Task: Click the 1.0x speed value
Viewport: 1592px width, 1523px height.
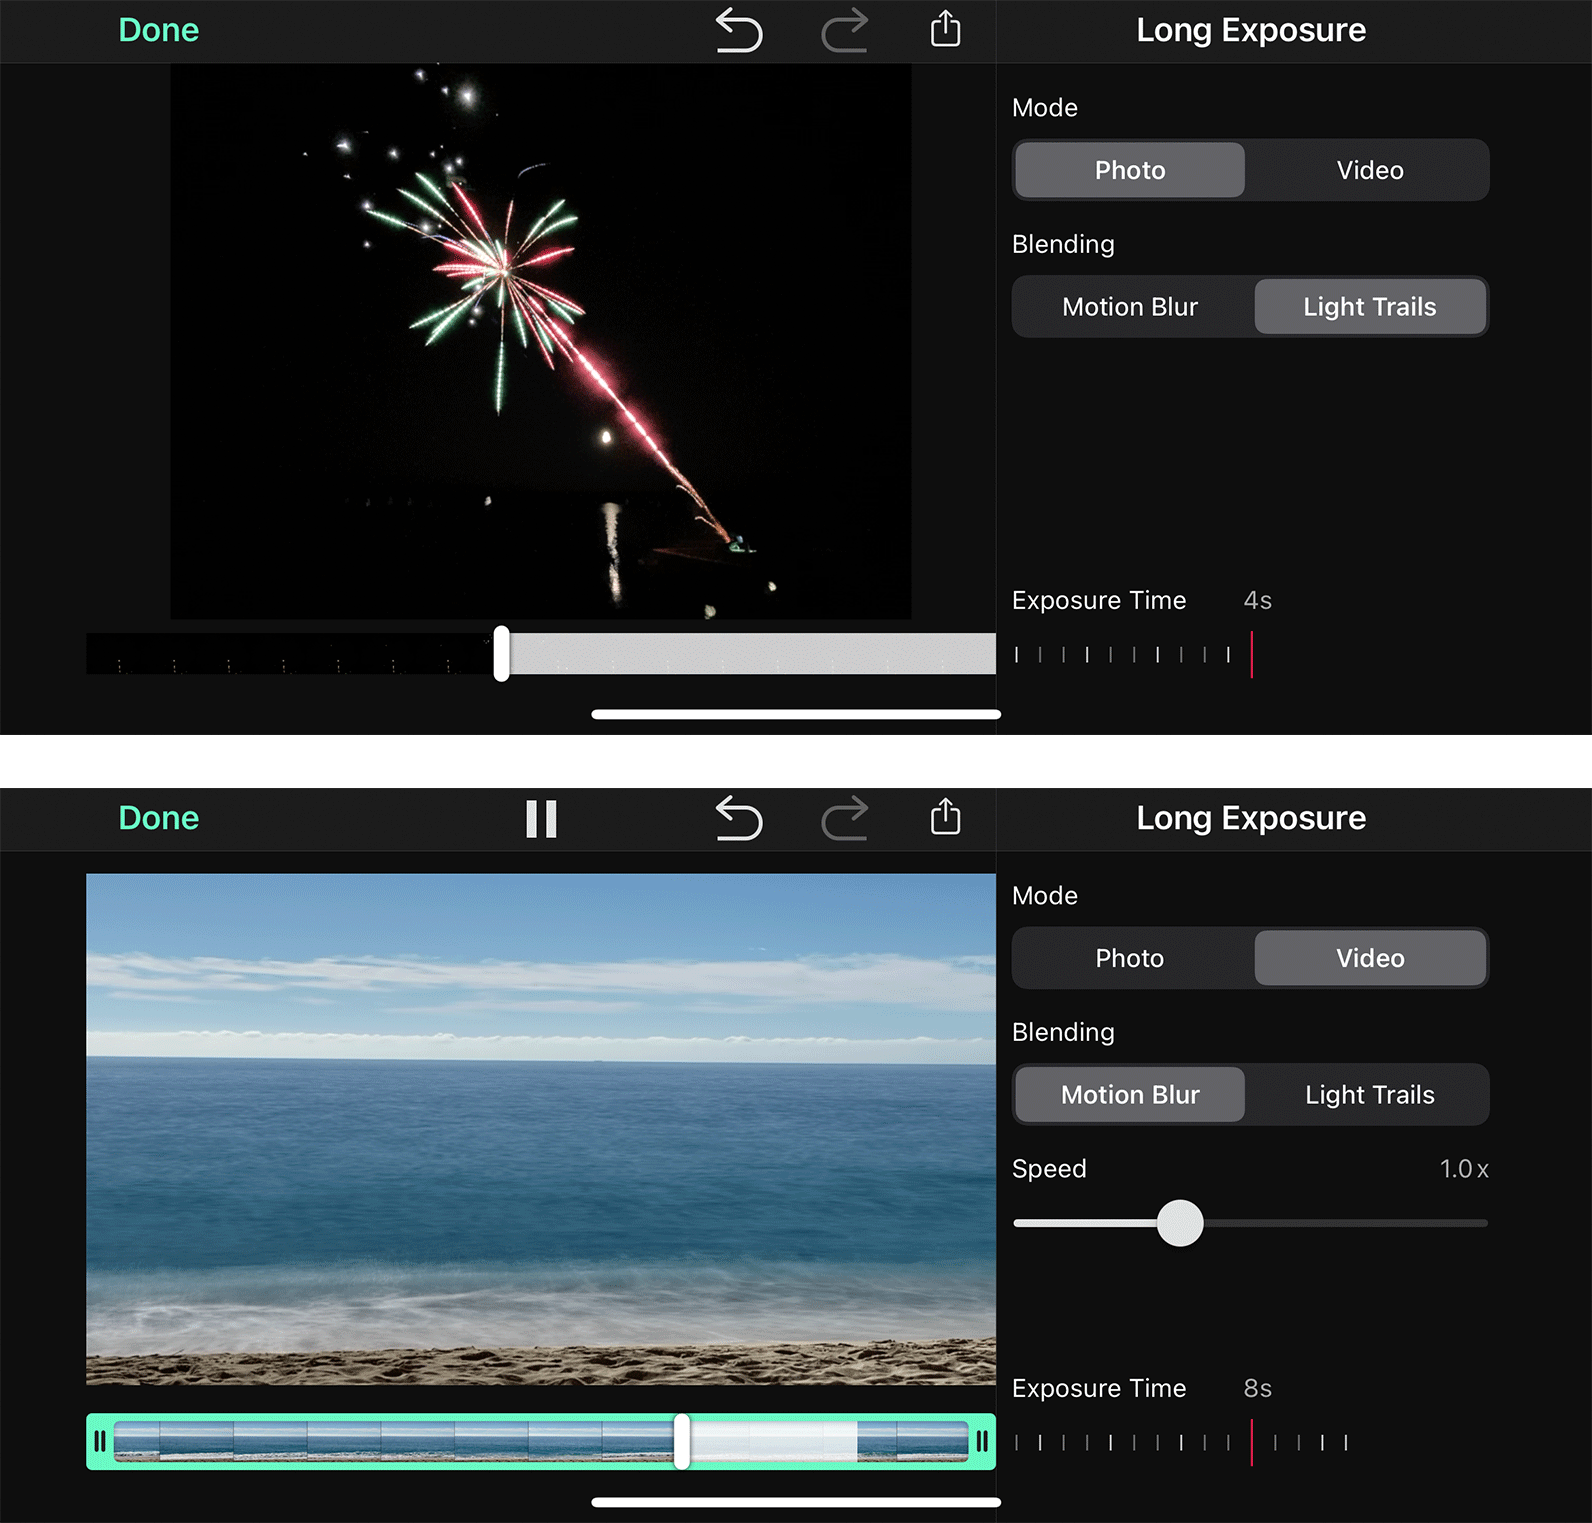Action: point(1464,1169)
